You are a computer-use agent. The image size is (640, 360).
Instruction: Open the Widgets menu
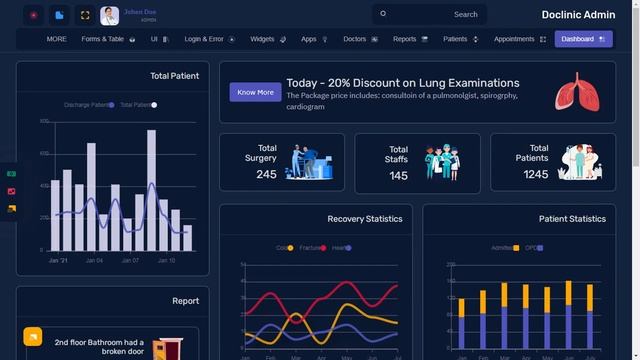click(262, 39)
